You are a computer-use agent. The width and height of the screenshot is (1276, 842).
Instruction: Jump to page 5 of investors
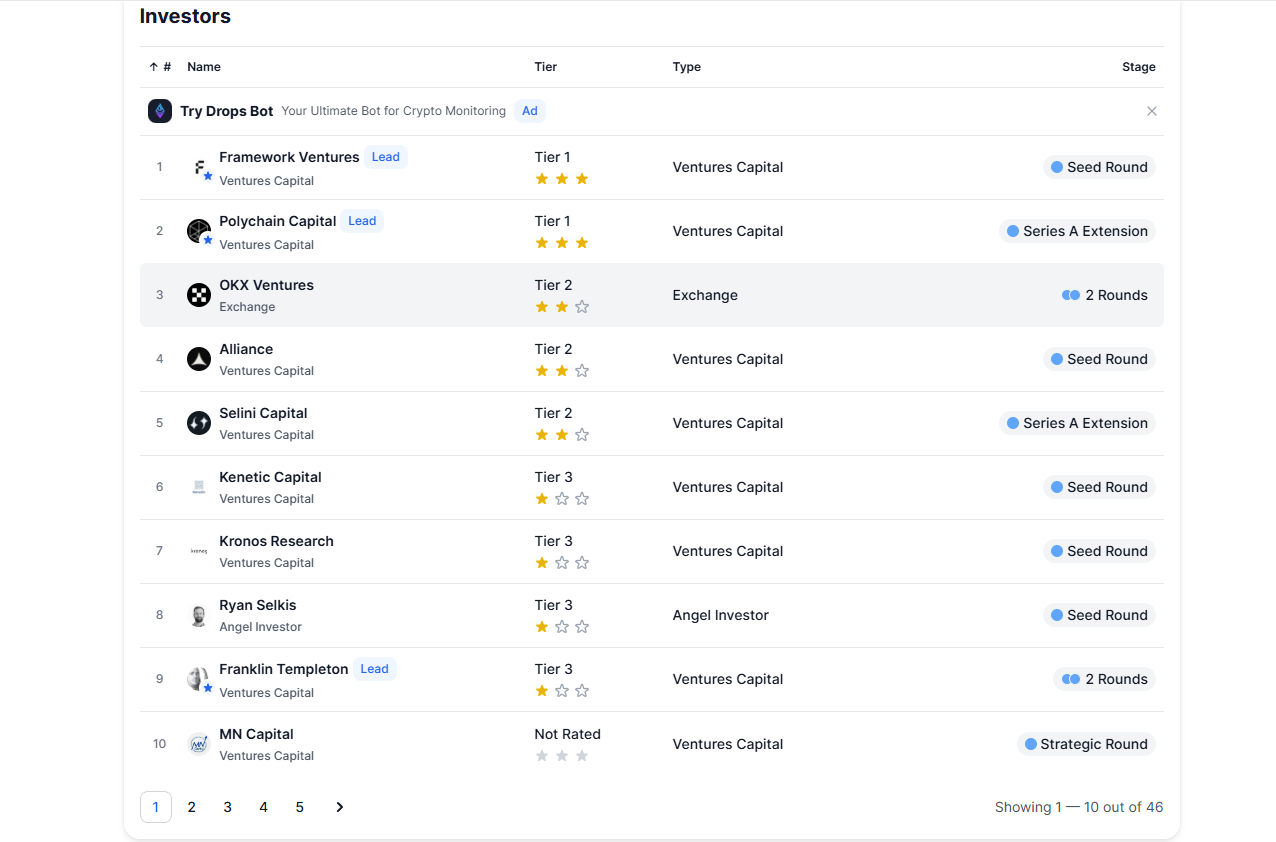(300, 807)
